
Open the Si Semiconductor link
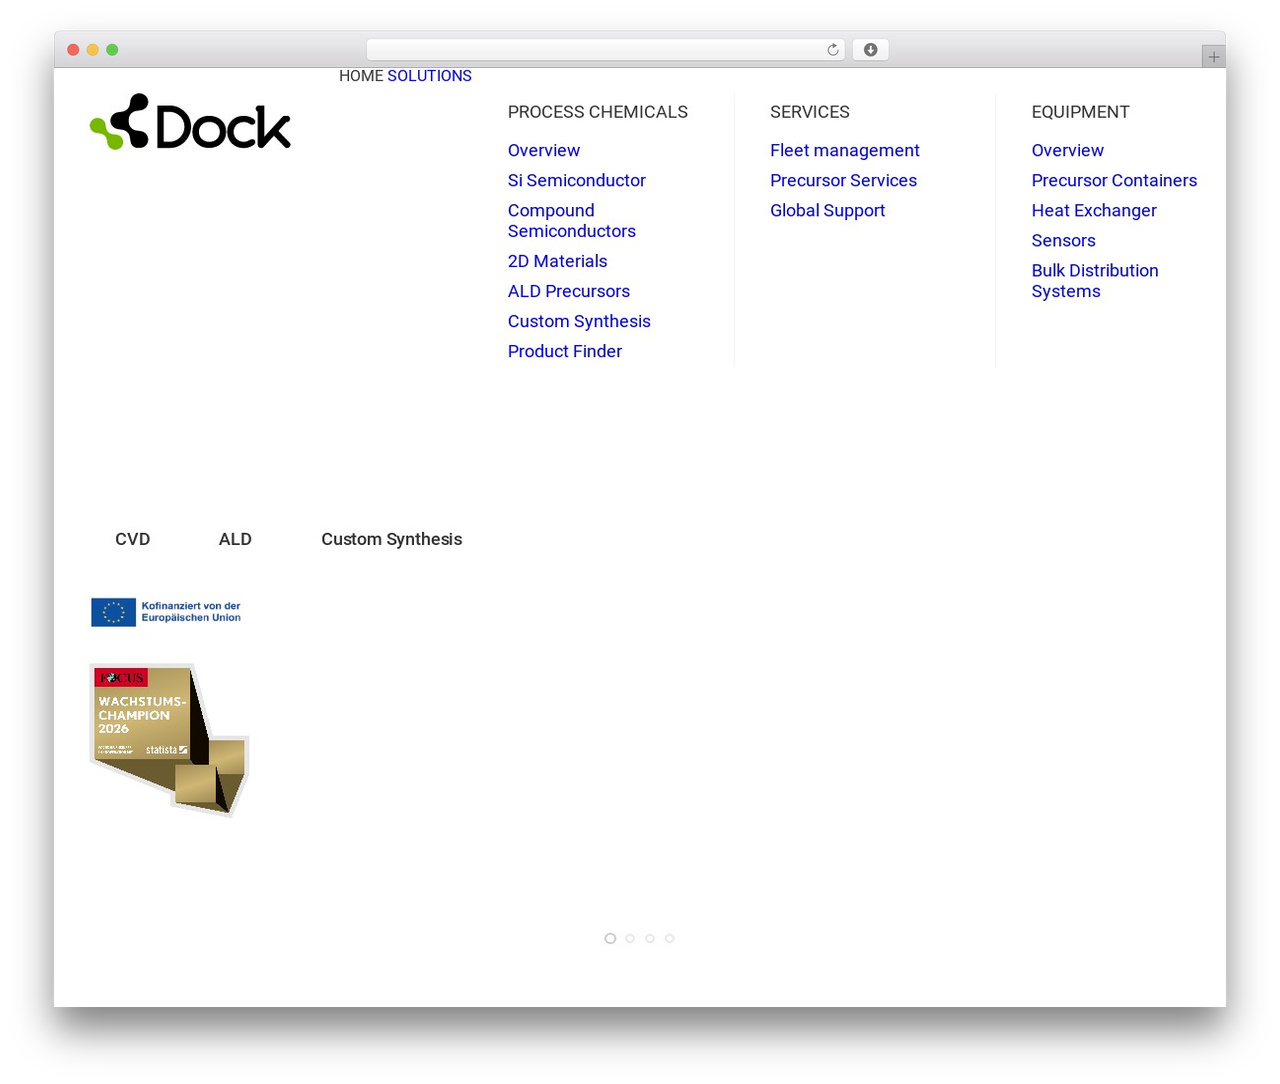(577, 180)
